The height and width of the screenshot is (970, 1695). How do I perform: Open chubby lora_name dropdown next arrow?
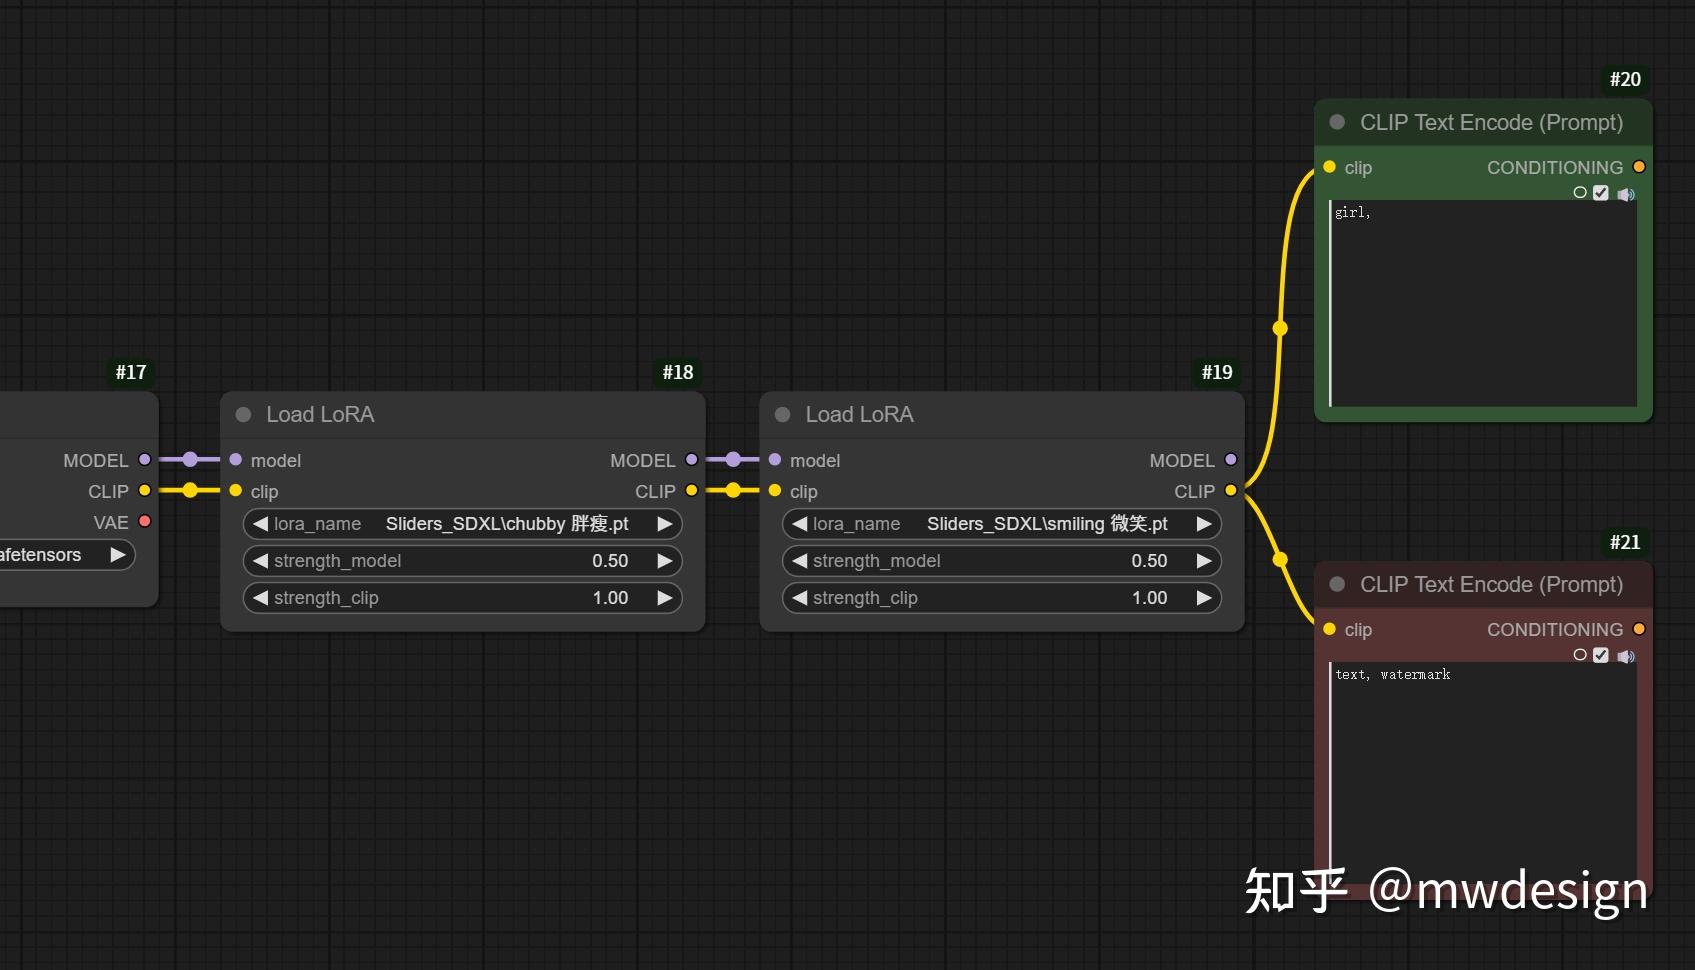point(664,524)
